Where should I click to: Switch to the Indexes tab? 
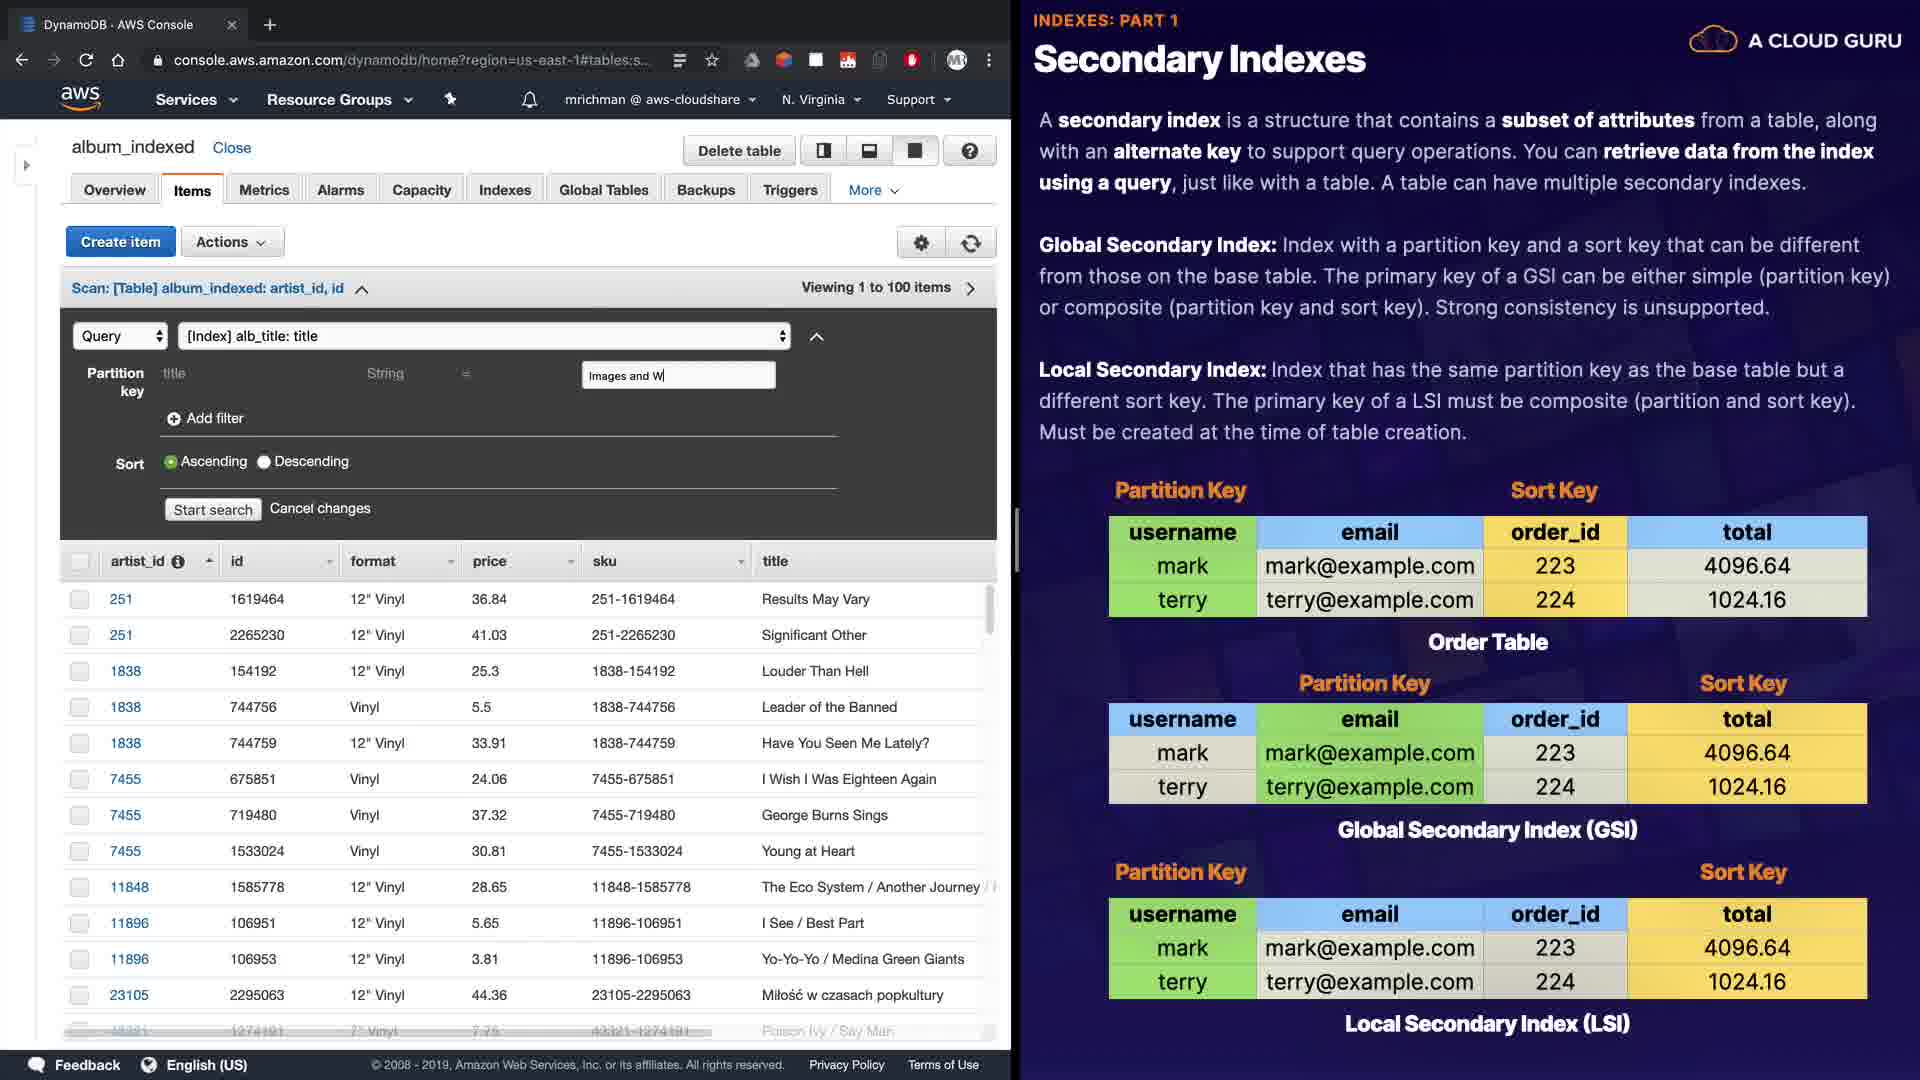504,190
